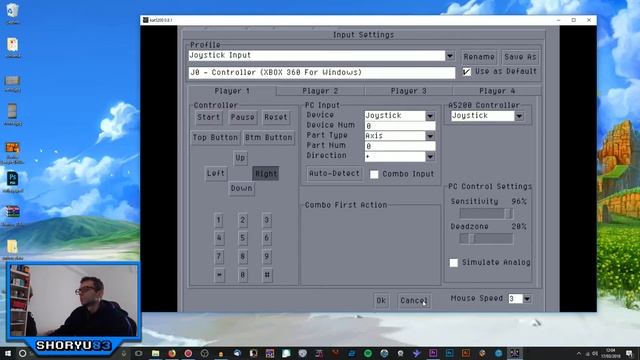The width and height of the screenshot is (640, 360).
Task: Open Task View on the taskbar
Action: tap(139, 353)
